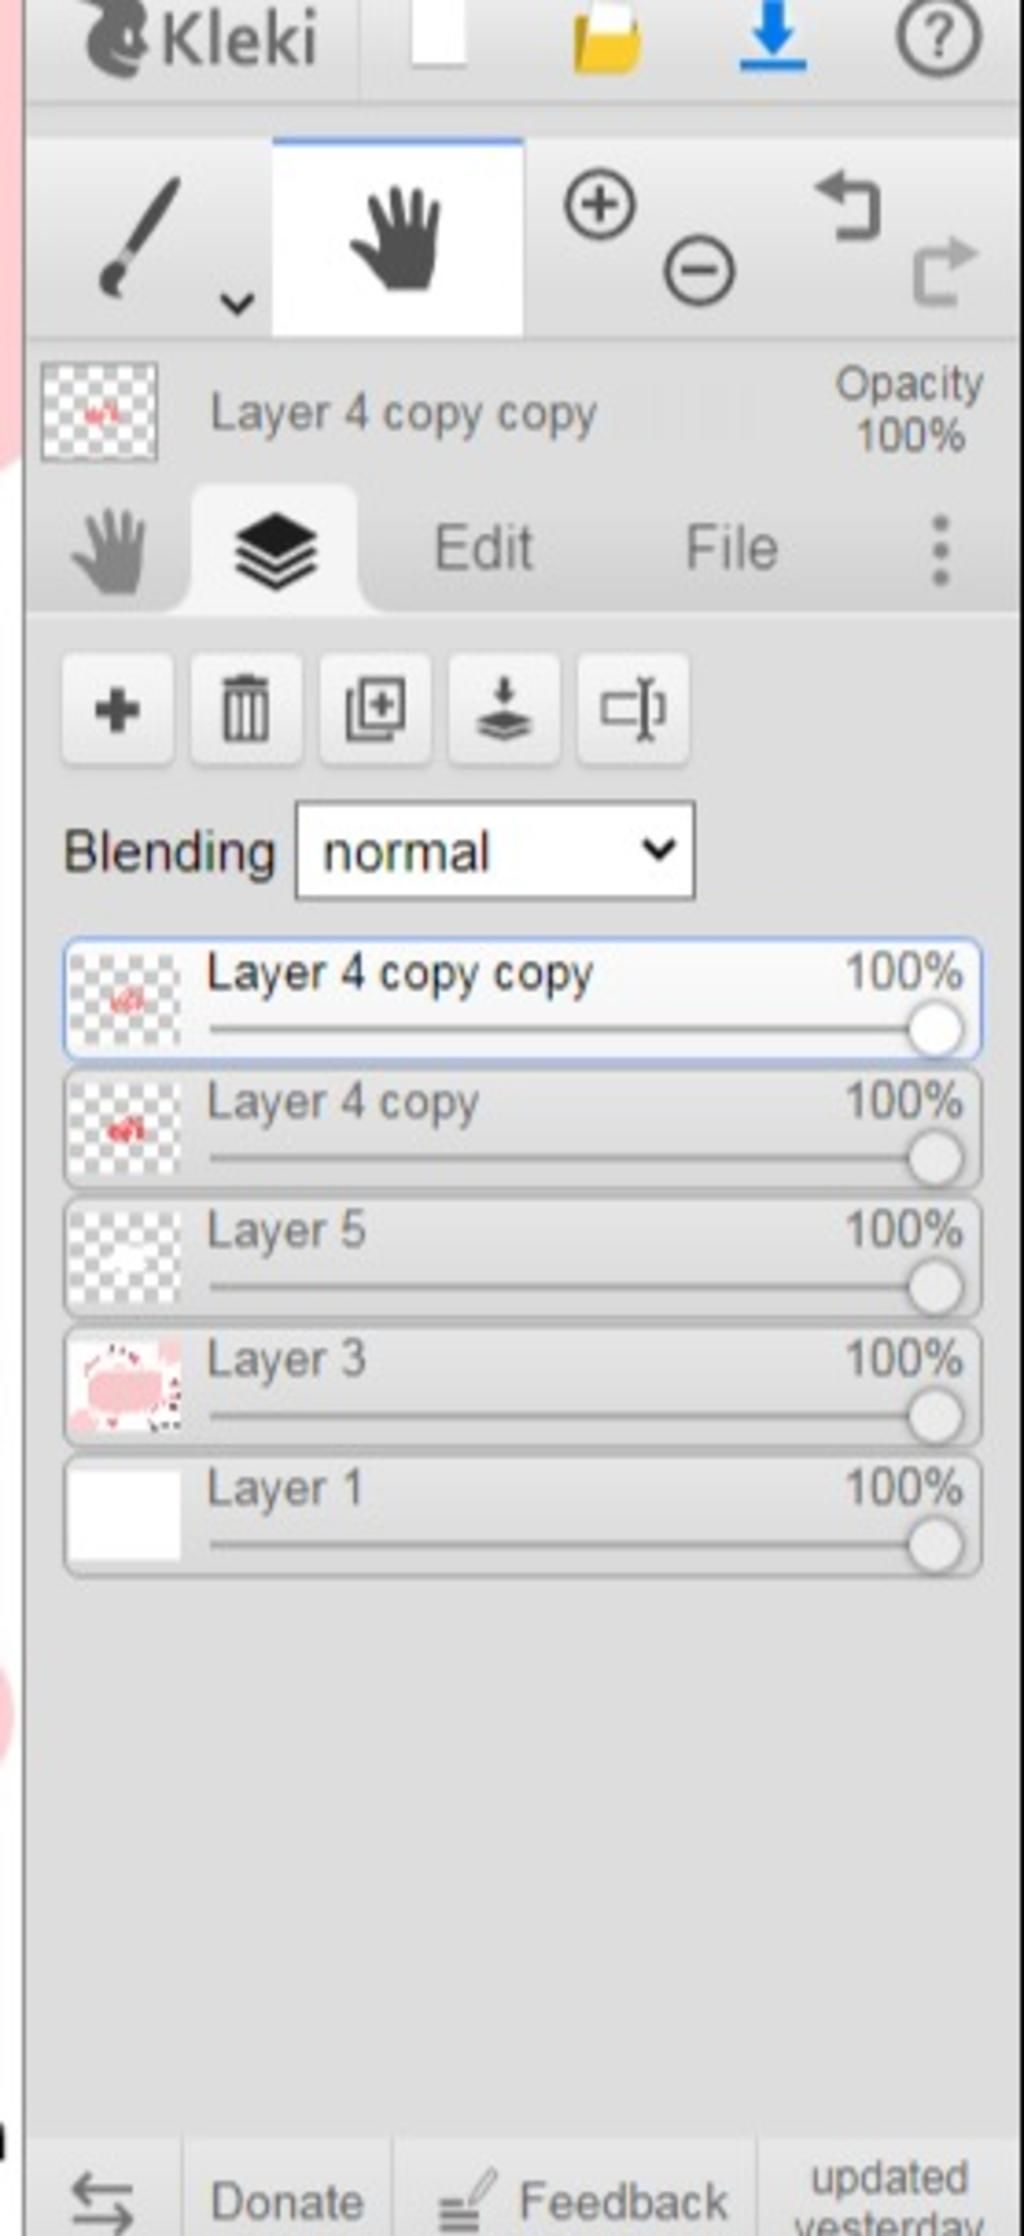The height and width of the screenshot is (2236, 1024).
Task: Switch to the Edit tab
Action: 483,548
